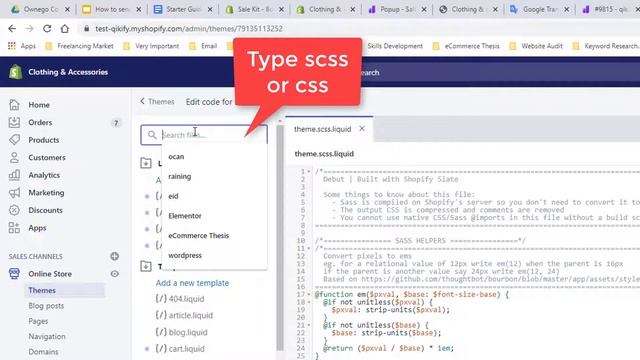Viewport: 640px width, 360px height.
Task: Open Navigation under Online Store
Action: [47, 336]
